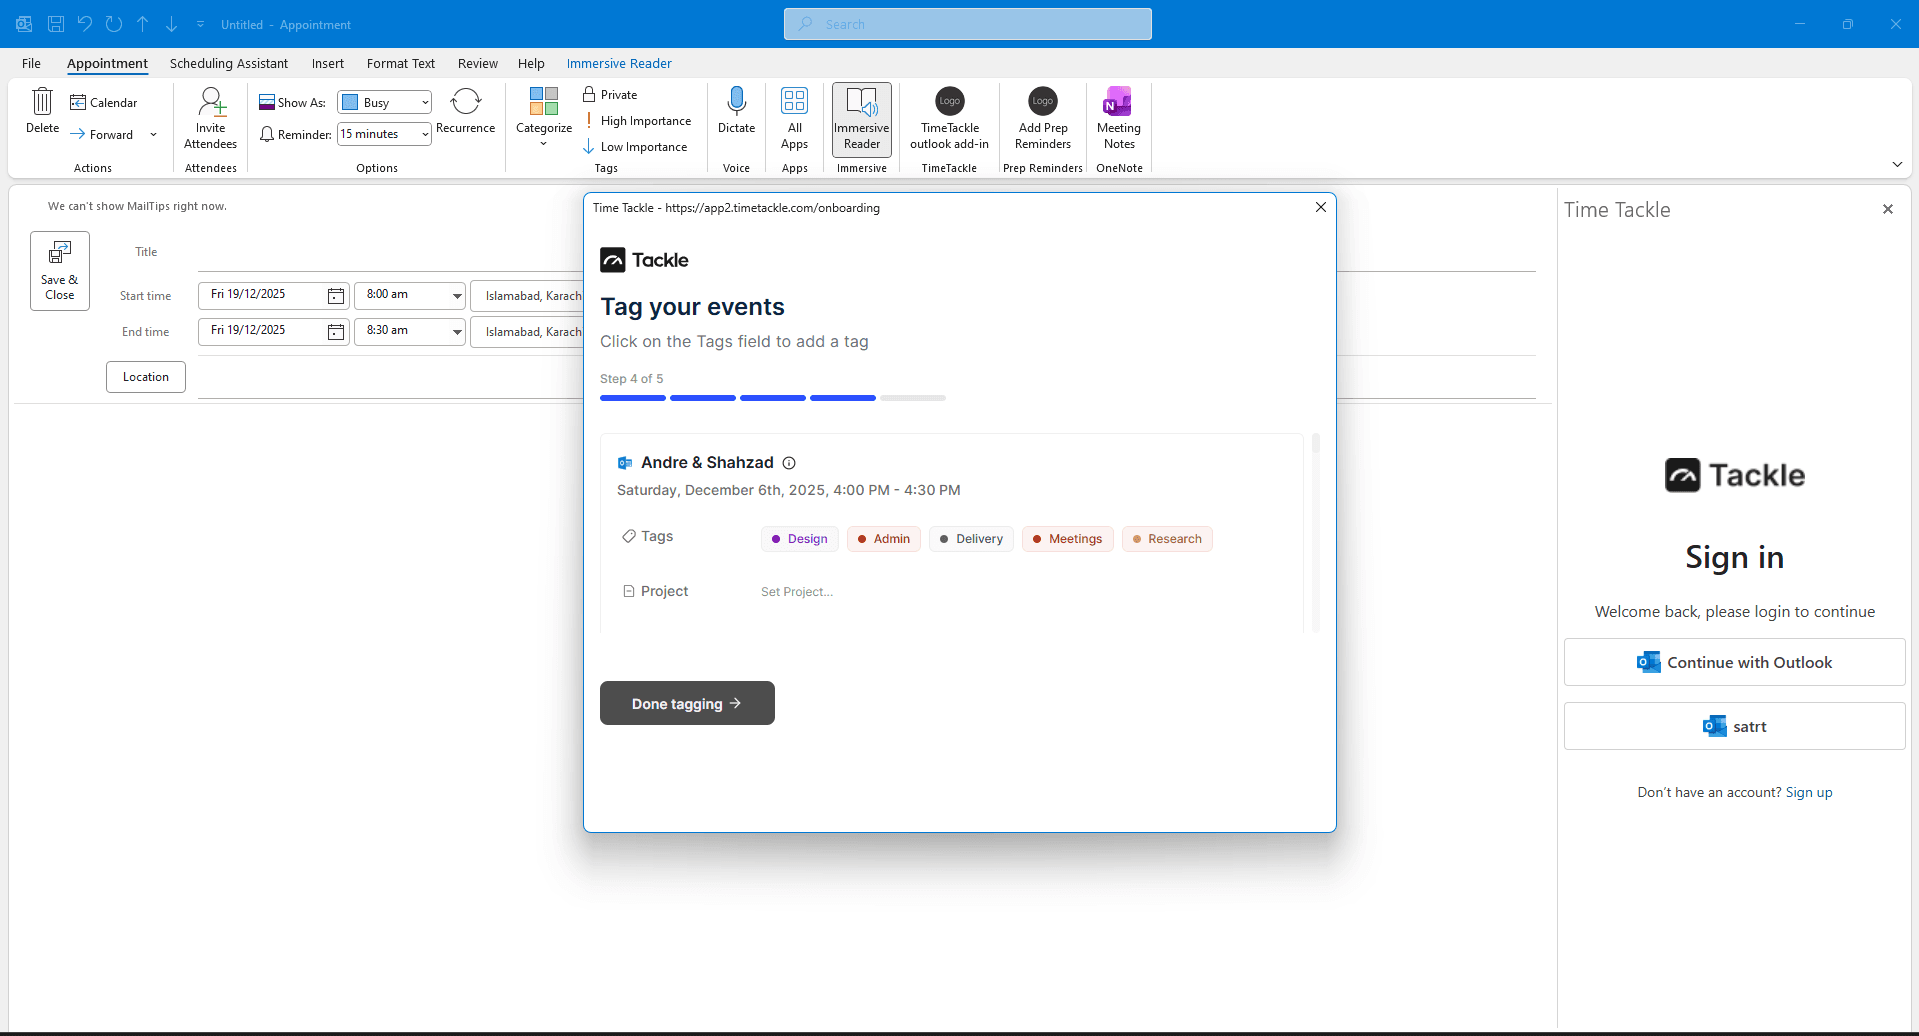Open the Show As Busy dropdown

coord(384,102)
